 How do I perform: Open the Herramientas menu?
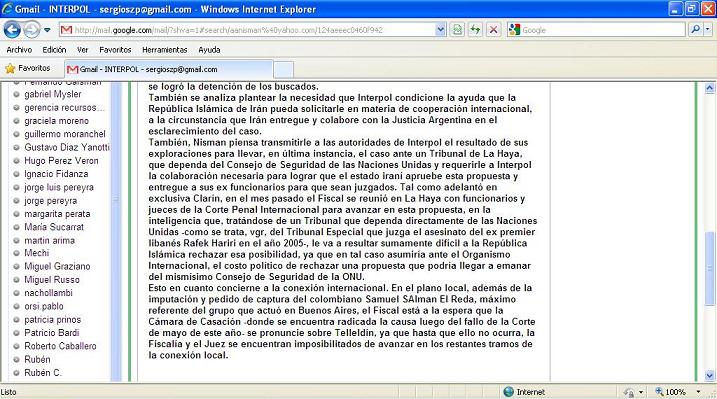click(x=165, y=50)
